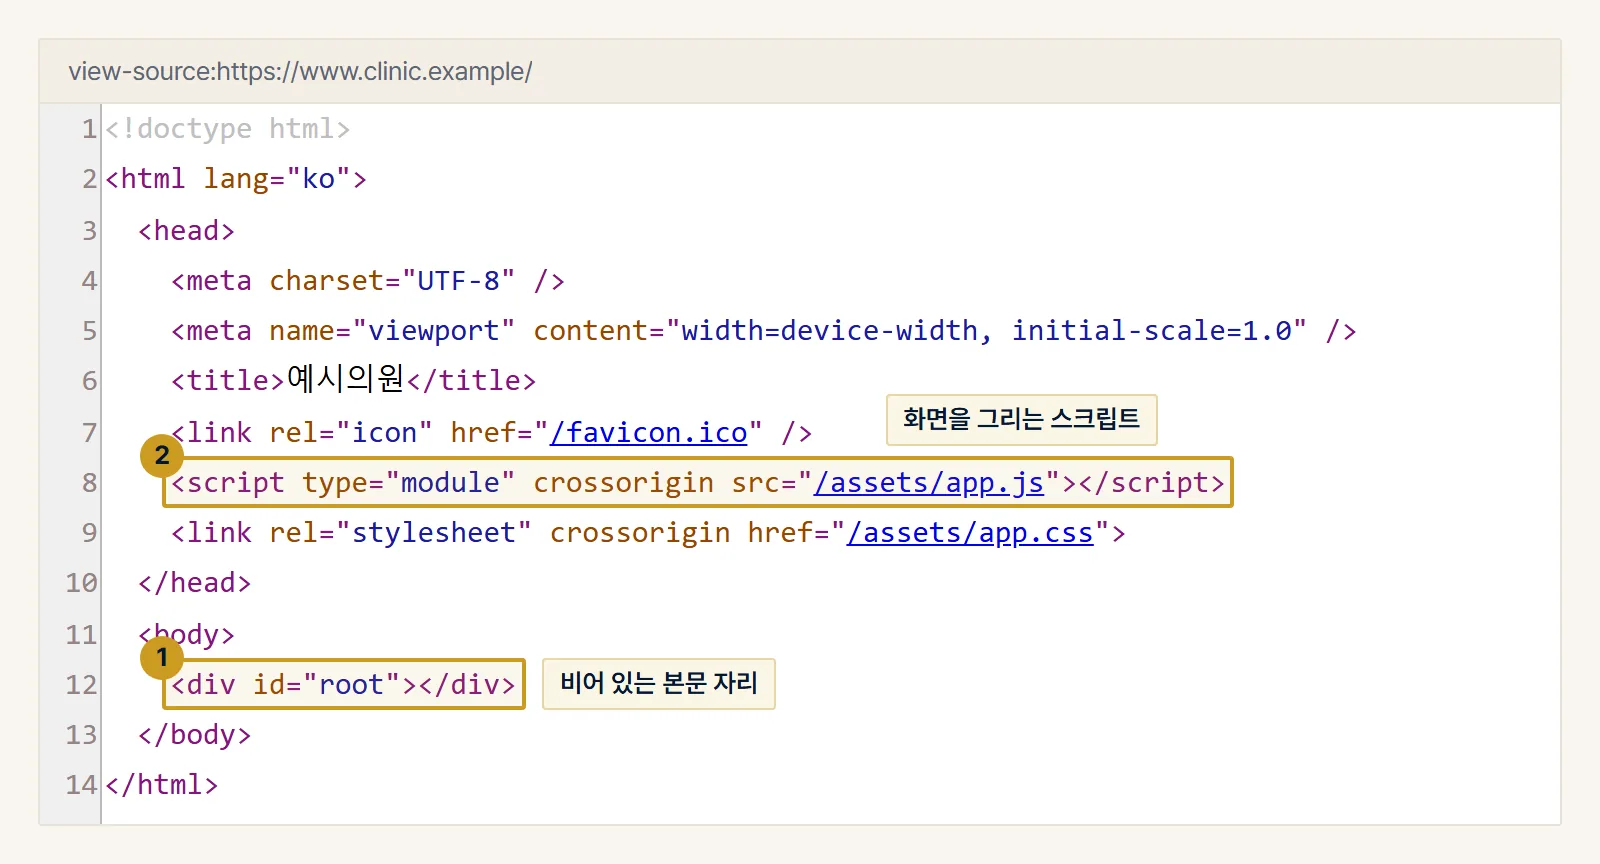Click the opening <head> tag
1600x864 pixels.
[186, 231]
